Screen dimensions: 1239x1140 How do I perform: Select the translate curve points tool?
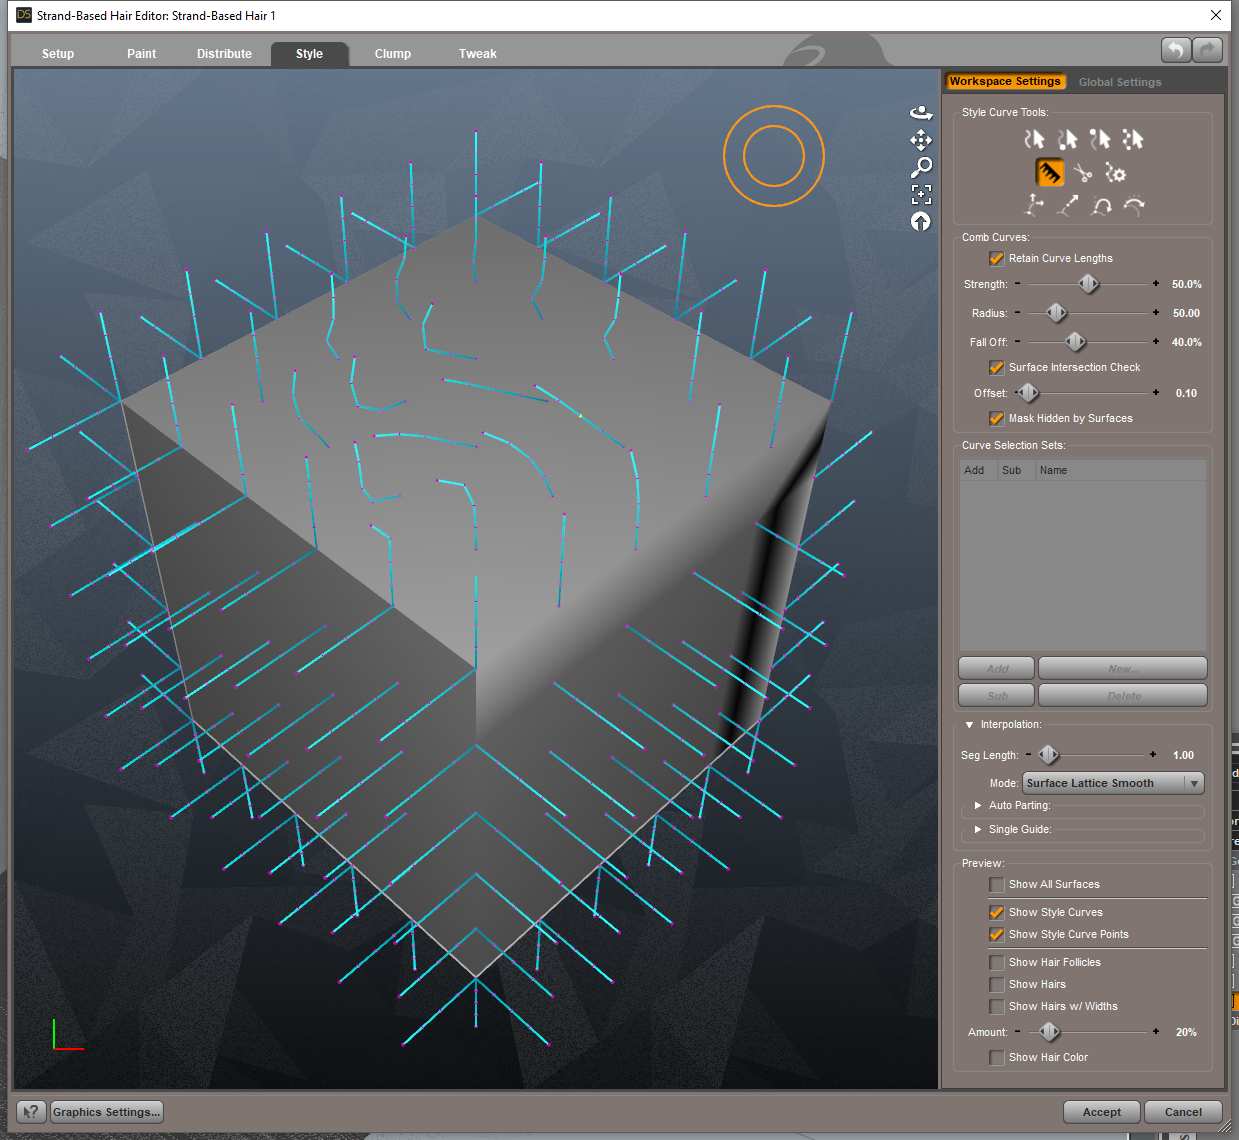tap(1035, 205)
